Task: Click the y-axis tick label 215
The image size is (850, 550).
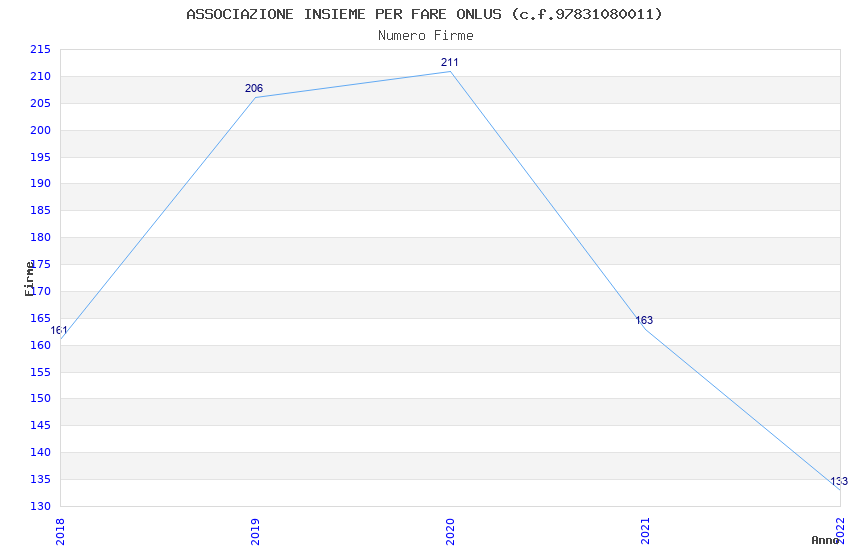Action: 40,49
